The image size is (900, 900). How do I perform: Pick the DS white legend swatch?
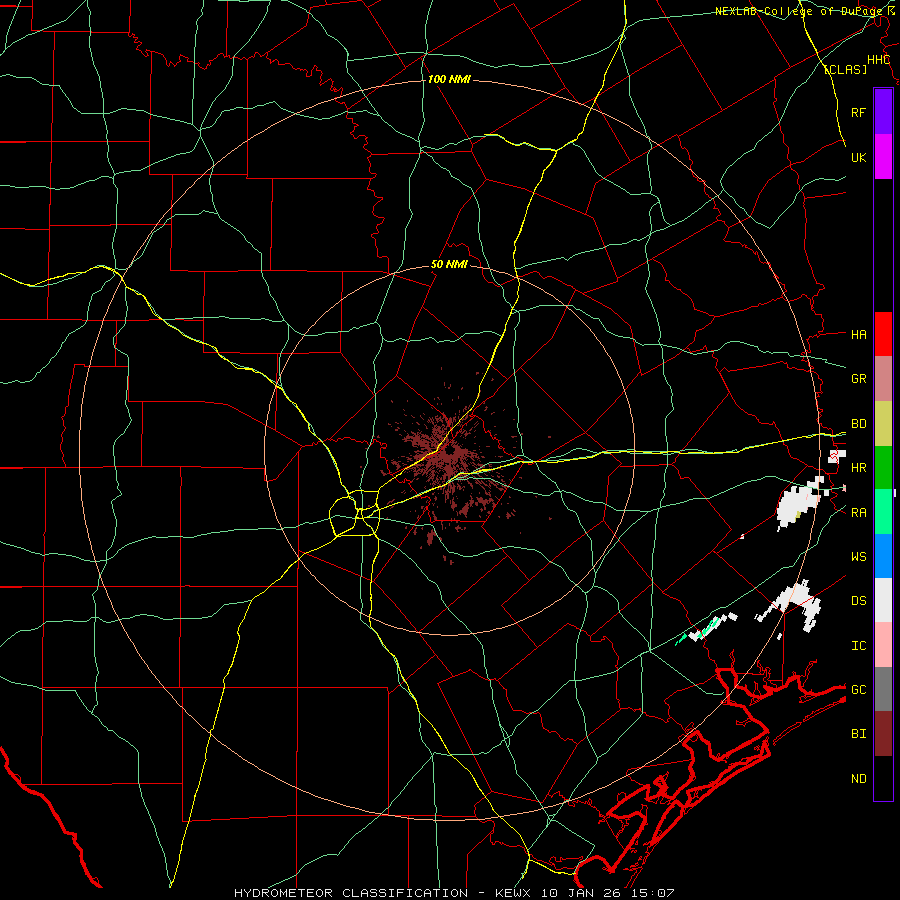pyautogui.click(x=883, y=600)
